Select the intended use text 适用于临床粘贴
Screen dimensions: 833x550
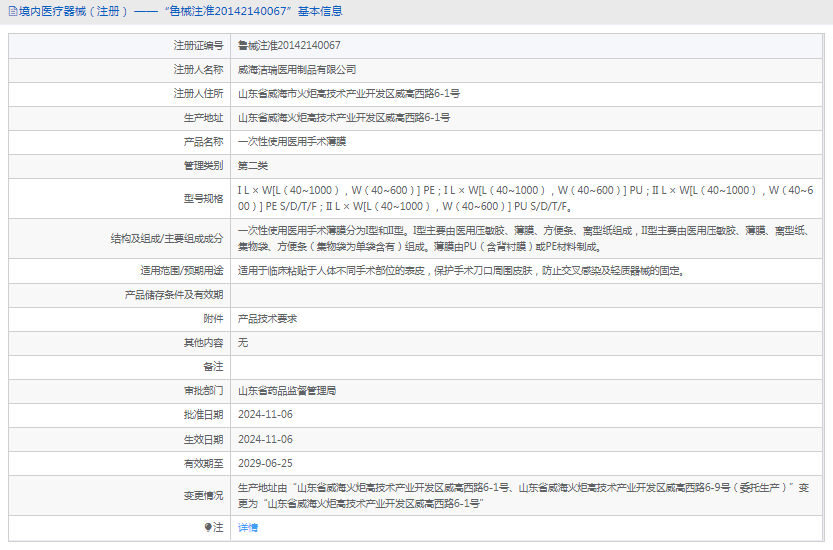pyautogui.click(x=461, y=271)
